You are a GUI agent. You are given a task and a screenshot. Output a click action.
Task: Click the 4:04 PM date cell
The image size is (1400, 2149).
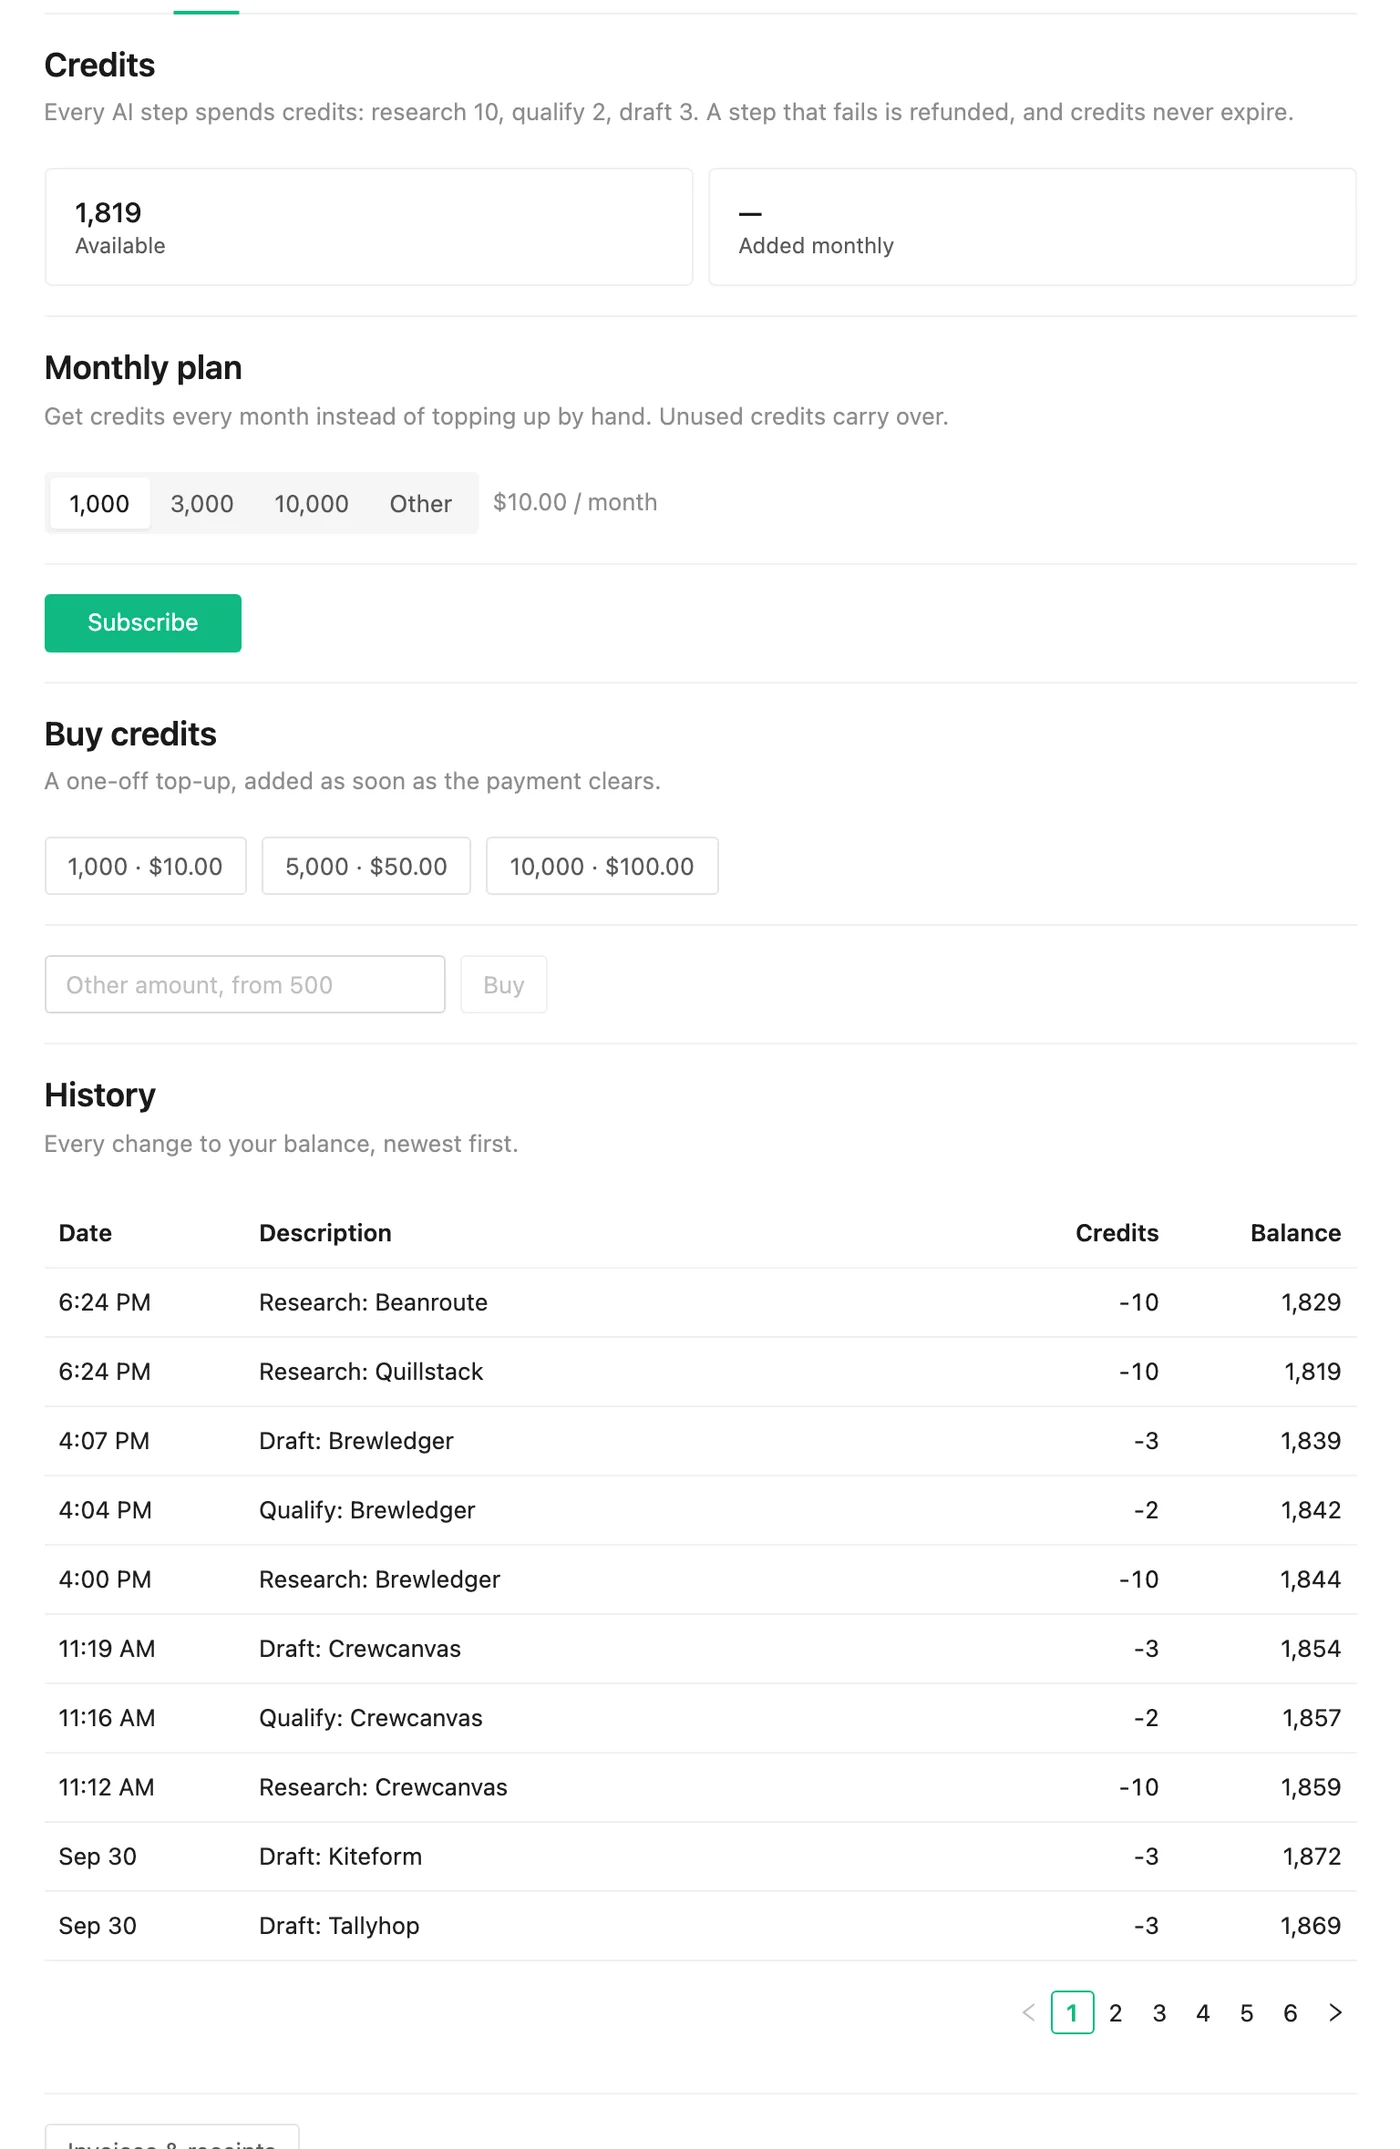click(x=105, y=1510)
